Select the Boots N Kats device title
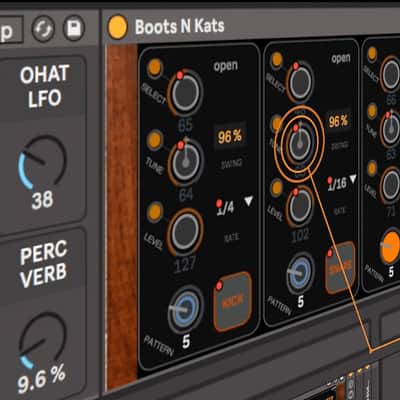This screenshot has width=400, height=400. tap(179, 27)
